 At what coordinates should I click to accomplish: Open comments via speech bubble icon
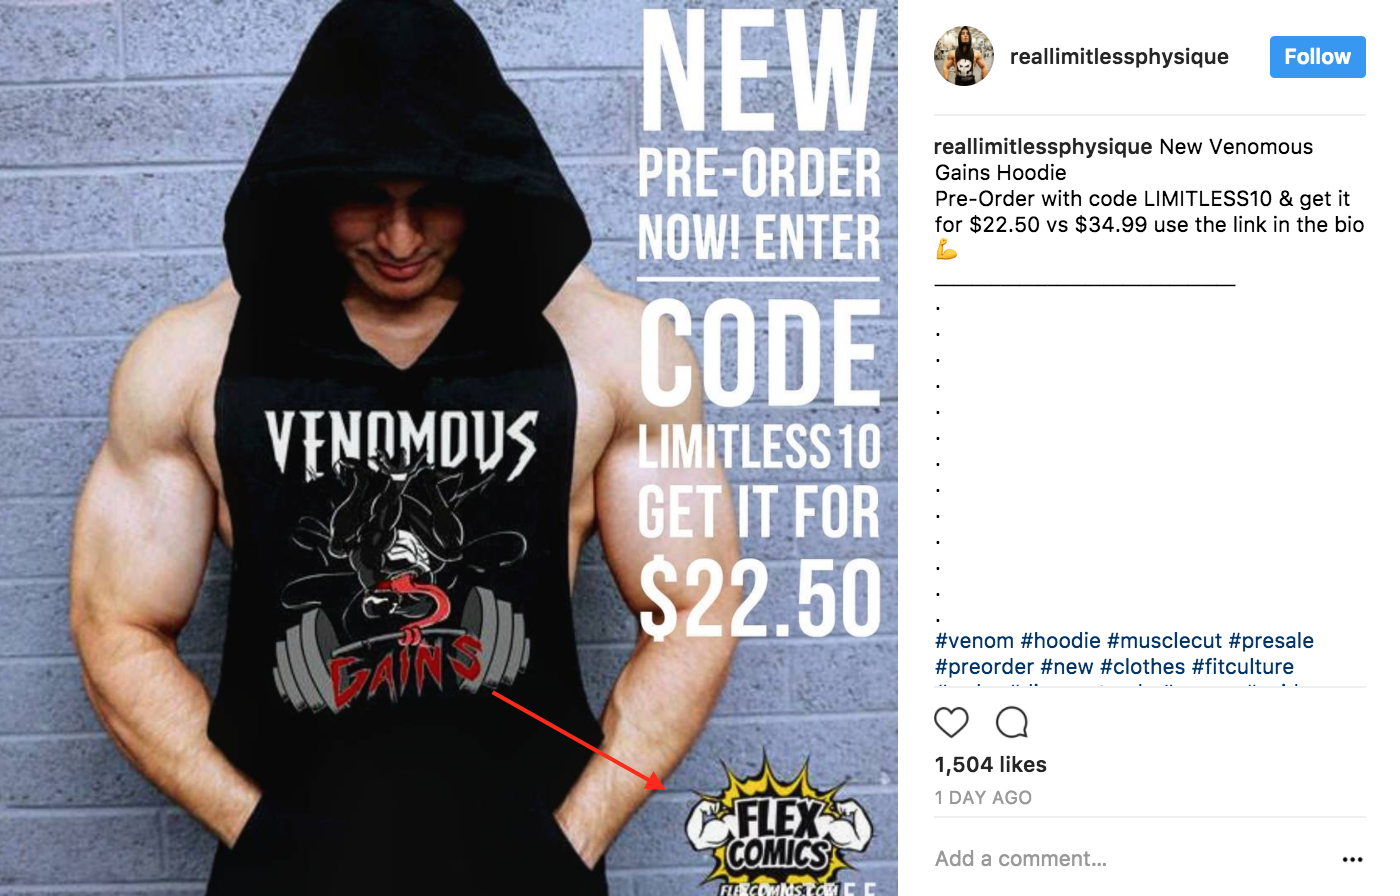click(x=1012, y=722)
